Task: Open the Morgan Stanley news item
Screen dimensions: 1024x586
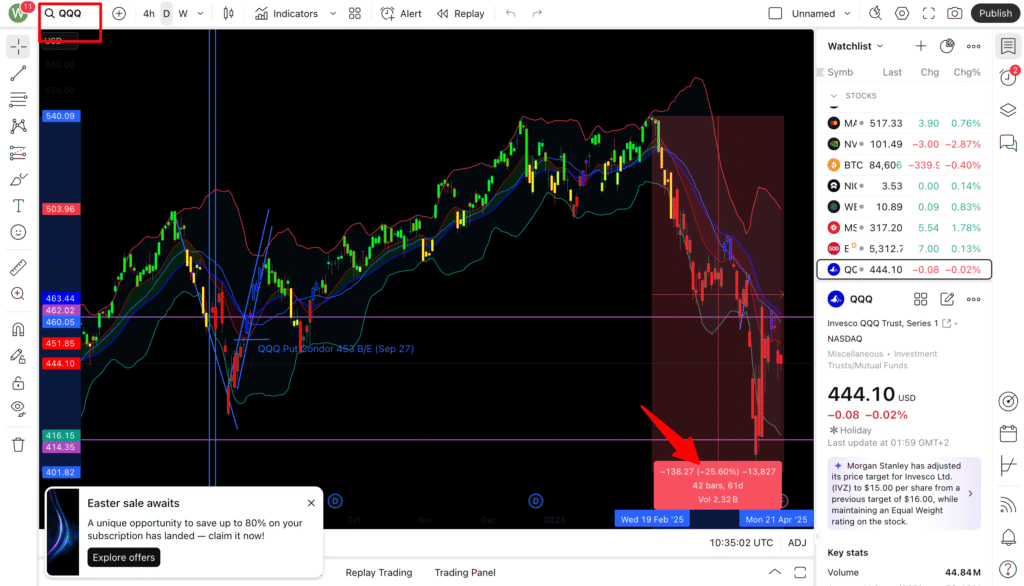Action: click(x=904, y=493)
